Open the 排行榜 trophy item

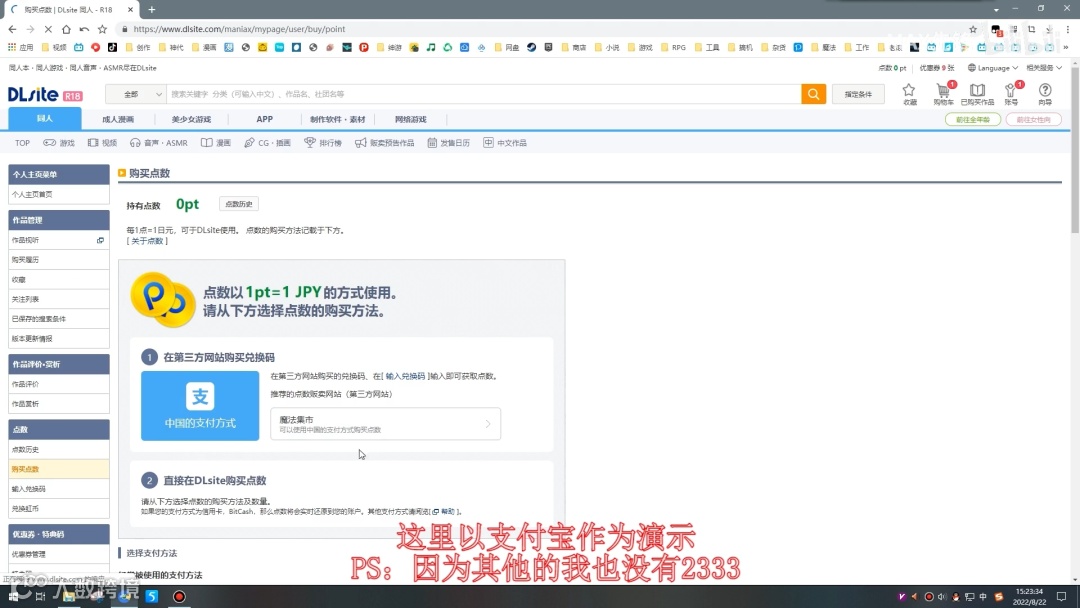(x=323, y=143)
